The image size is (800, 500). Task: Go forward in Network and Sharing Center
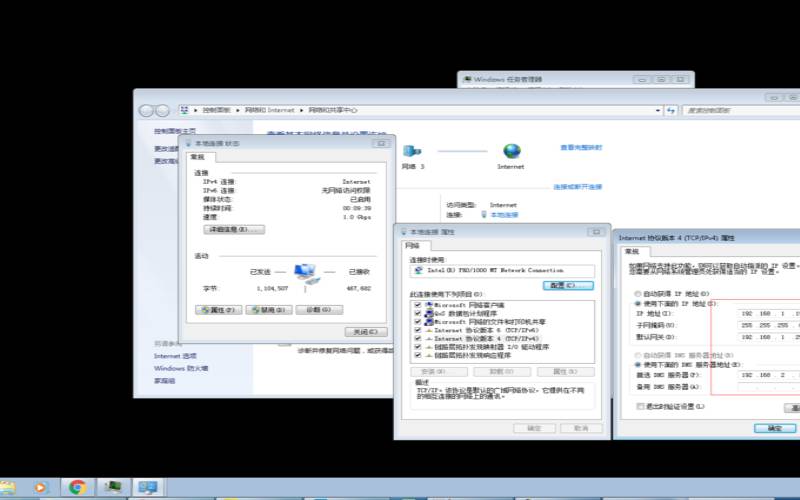click(162, 111)
